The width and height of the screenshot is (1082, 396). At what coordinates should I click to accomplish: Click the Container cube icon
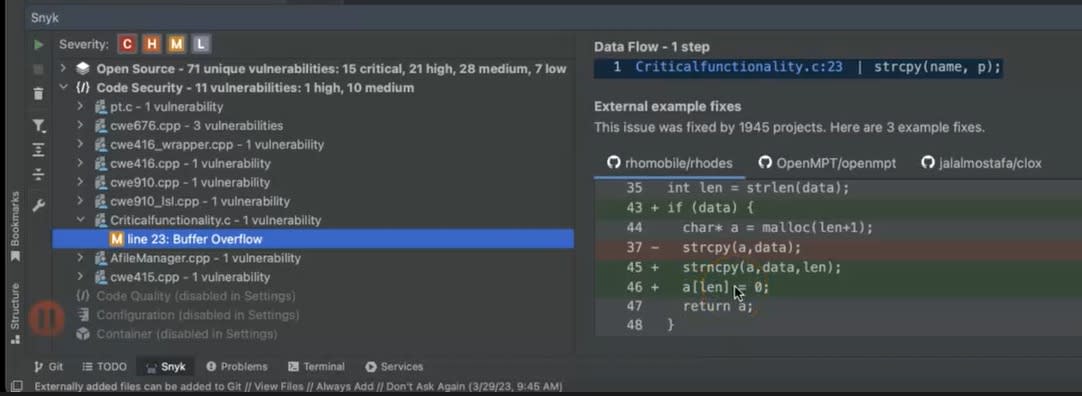click(83, 334)
